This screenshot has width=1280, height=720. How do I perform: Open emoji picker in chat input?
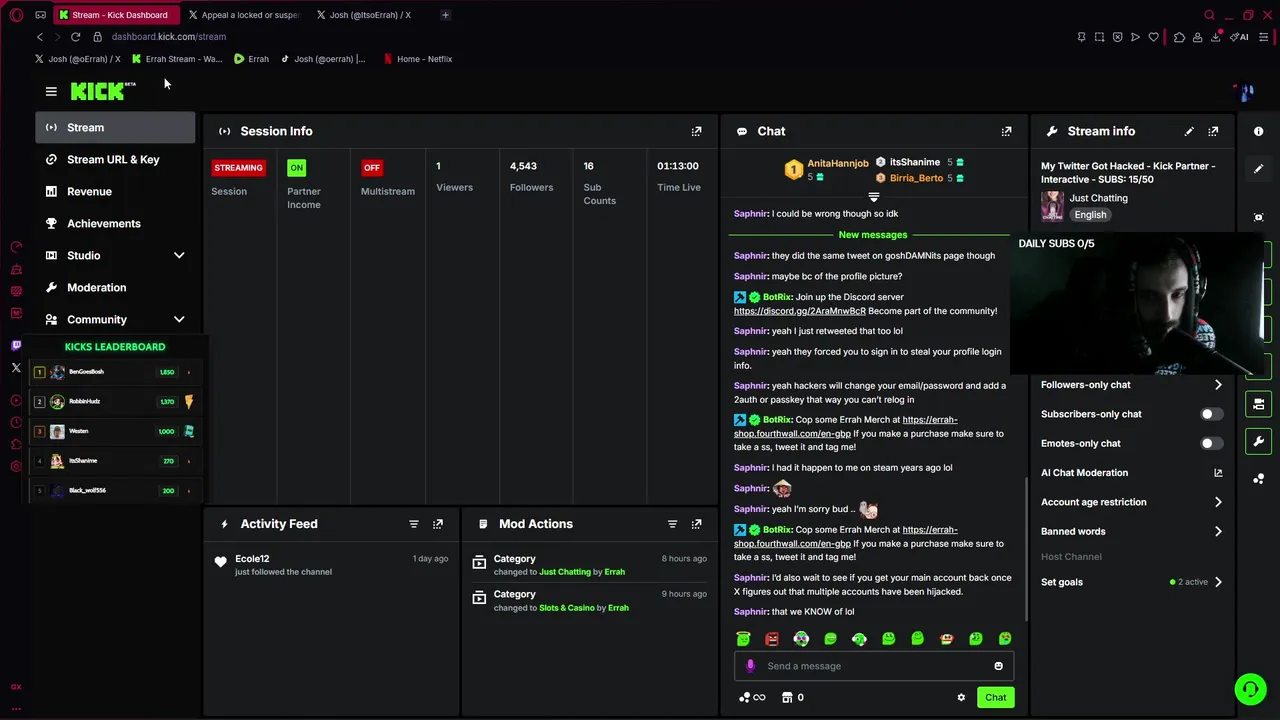(998, 666)
